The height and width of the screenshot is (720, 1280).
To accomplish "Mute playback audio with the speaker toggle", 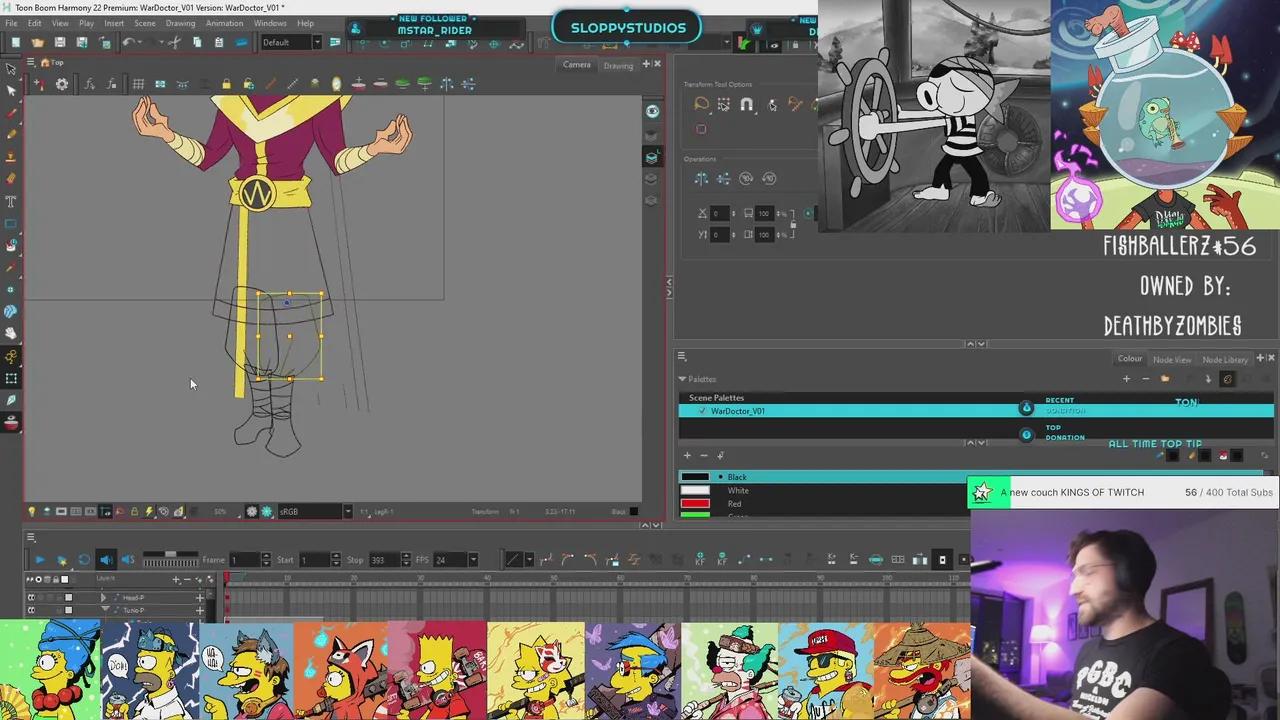I will (x=107, y=560).
